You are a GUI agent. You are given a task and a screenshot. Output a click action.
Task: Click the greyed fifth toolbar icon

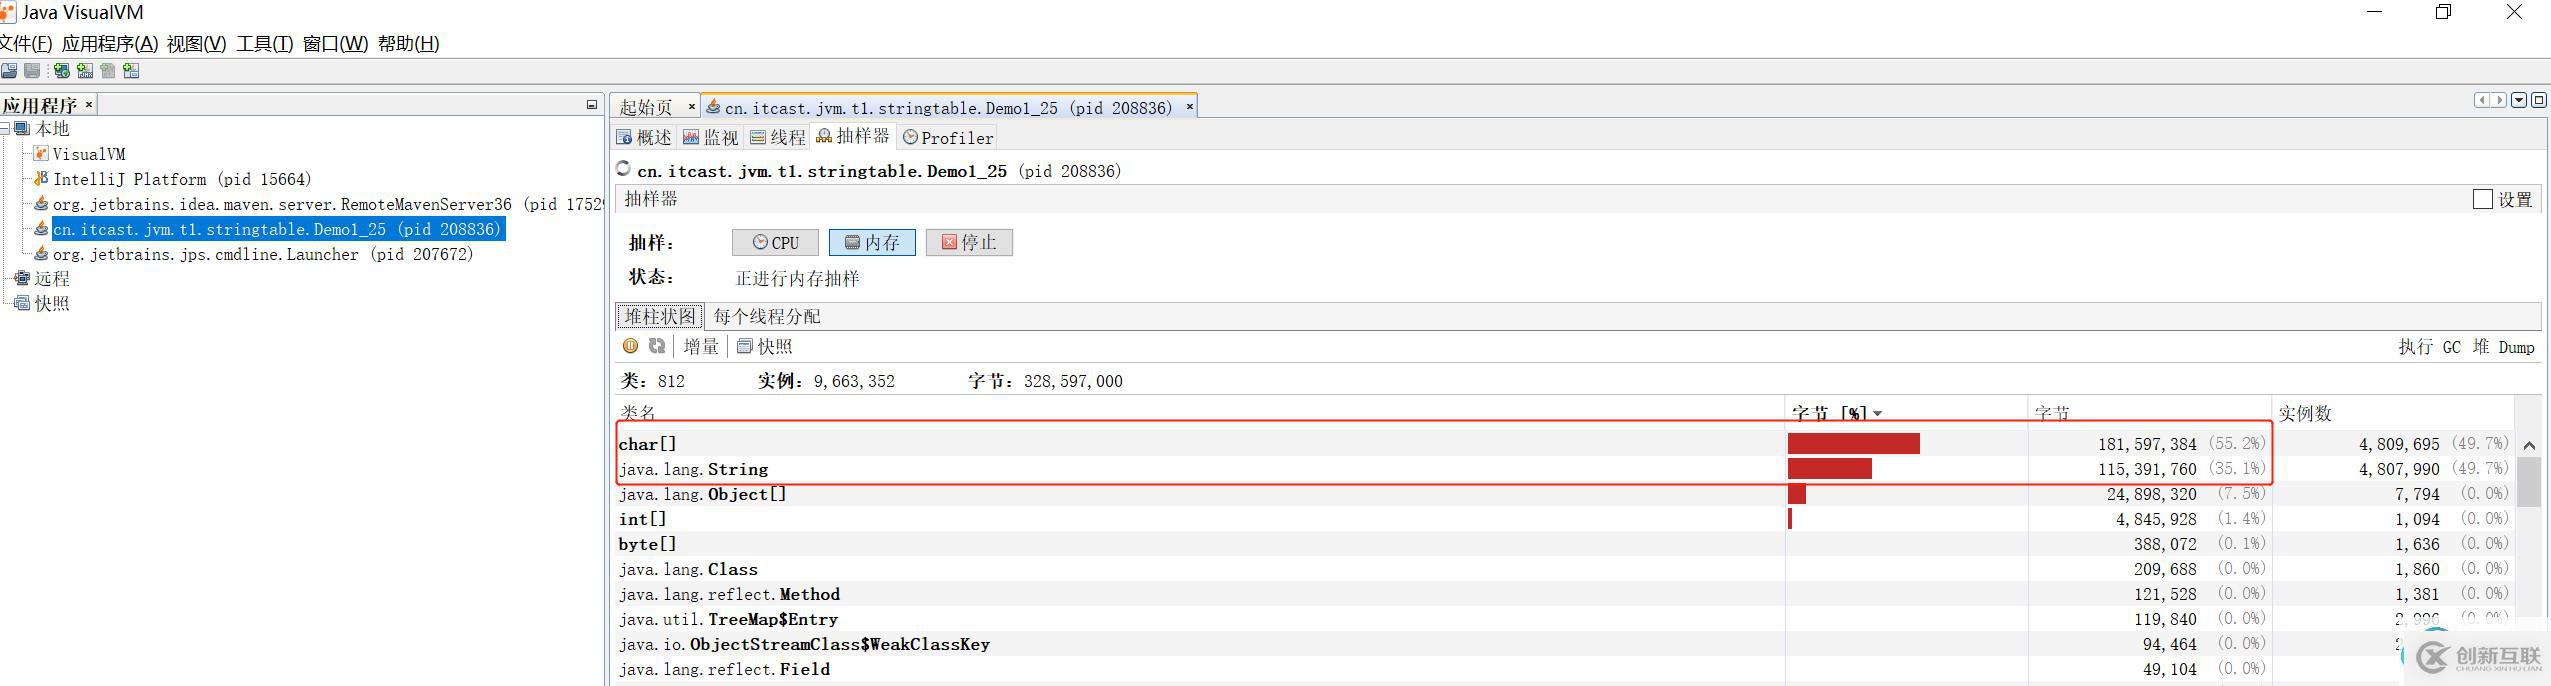(x=108, y=71)
